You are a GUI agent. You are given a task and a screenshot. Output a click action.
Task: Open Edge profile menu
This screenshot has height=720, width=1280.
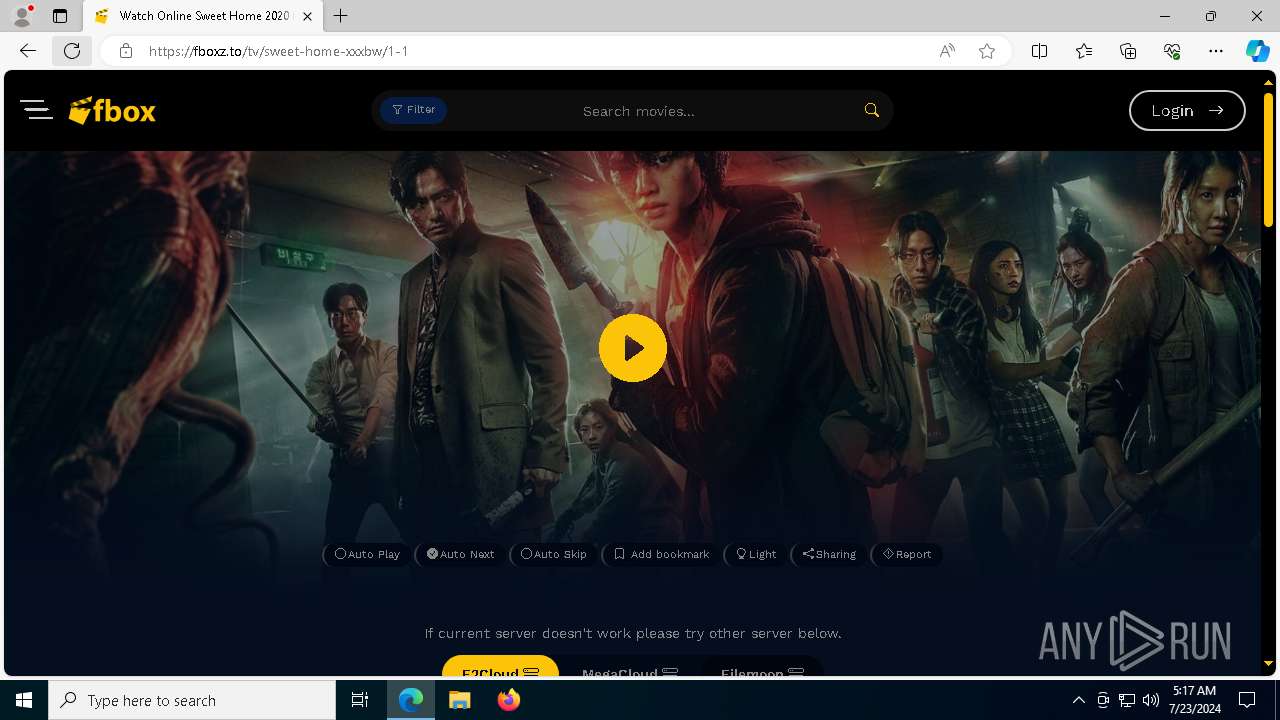22,16
